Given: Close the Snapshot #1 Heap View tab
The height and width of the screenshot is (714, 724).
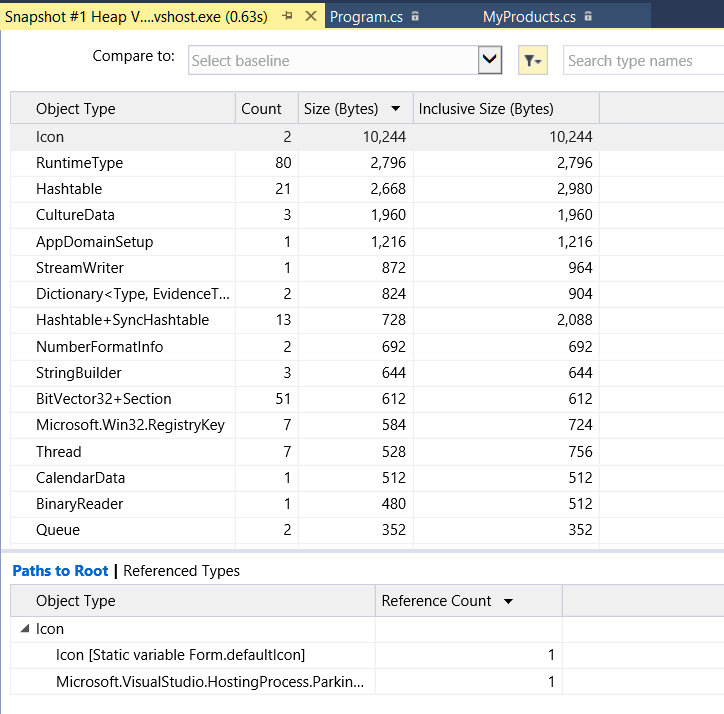Looking at the screenshot, I should coord(311,16).
